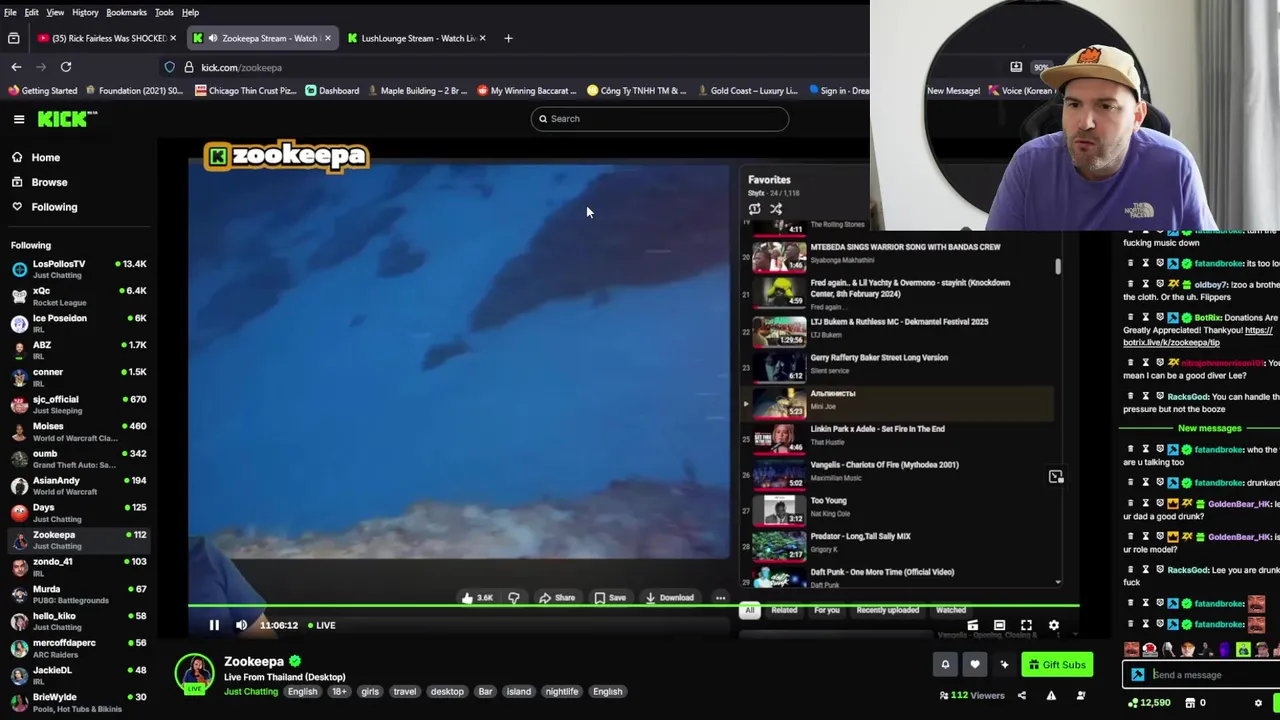Image resolution: width=1280 pixels, height=720 pixels.
Task: Open the History menu
Action: coord(85,12)
